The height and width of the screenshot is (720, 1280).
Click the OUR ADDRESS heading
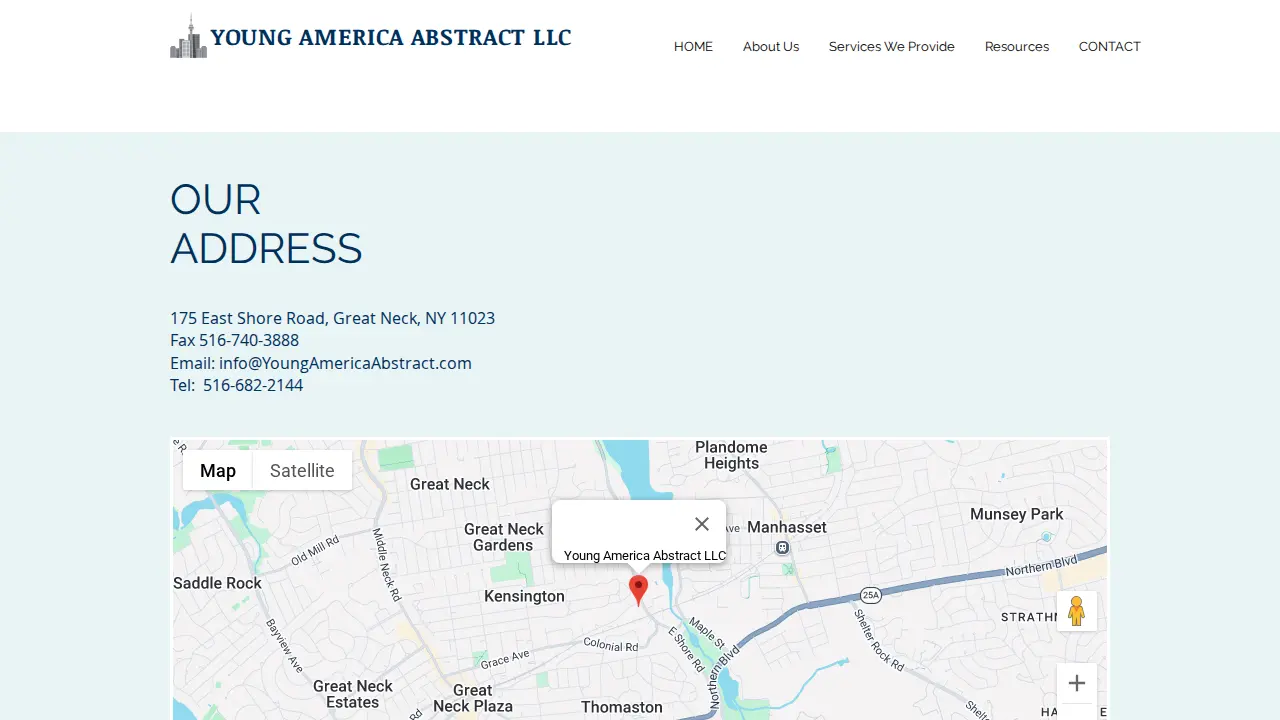point(266,224)
